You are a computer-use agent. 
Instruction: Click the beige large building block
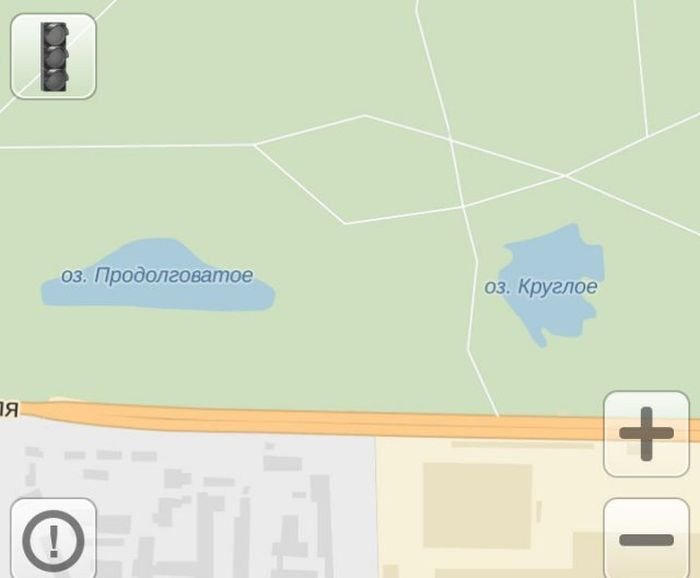[478, 505]
